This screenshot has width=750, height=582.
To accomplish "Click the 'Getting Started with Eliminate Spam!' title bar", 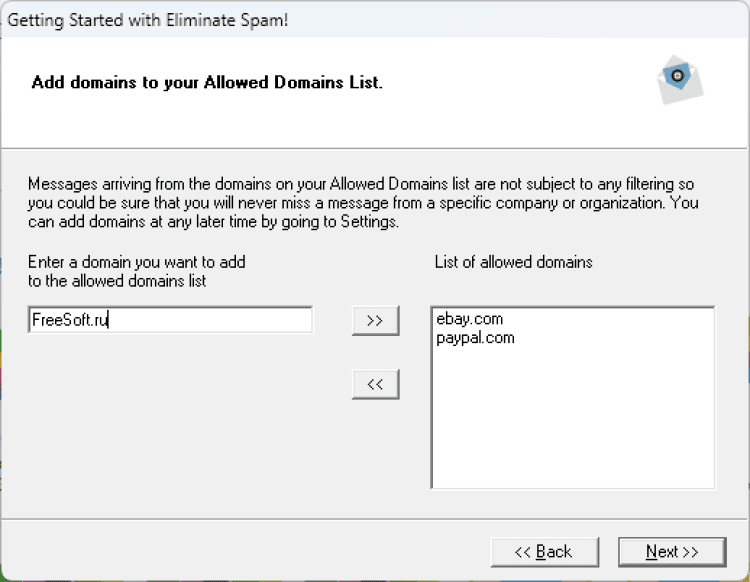I will point(150,20).
